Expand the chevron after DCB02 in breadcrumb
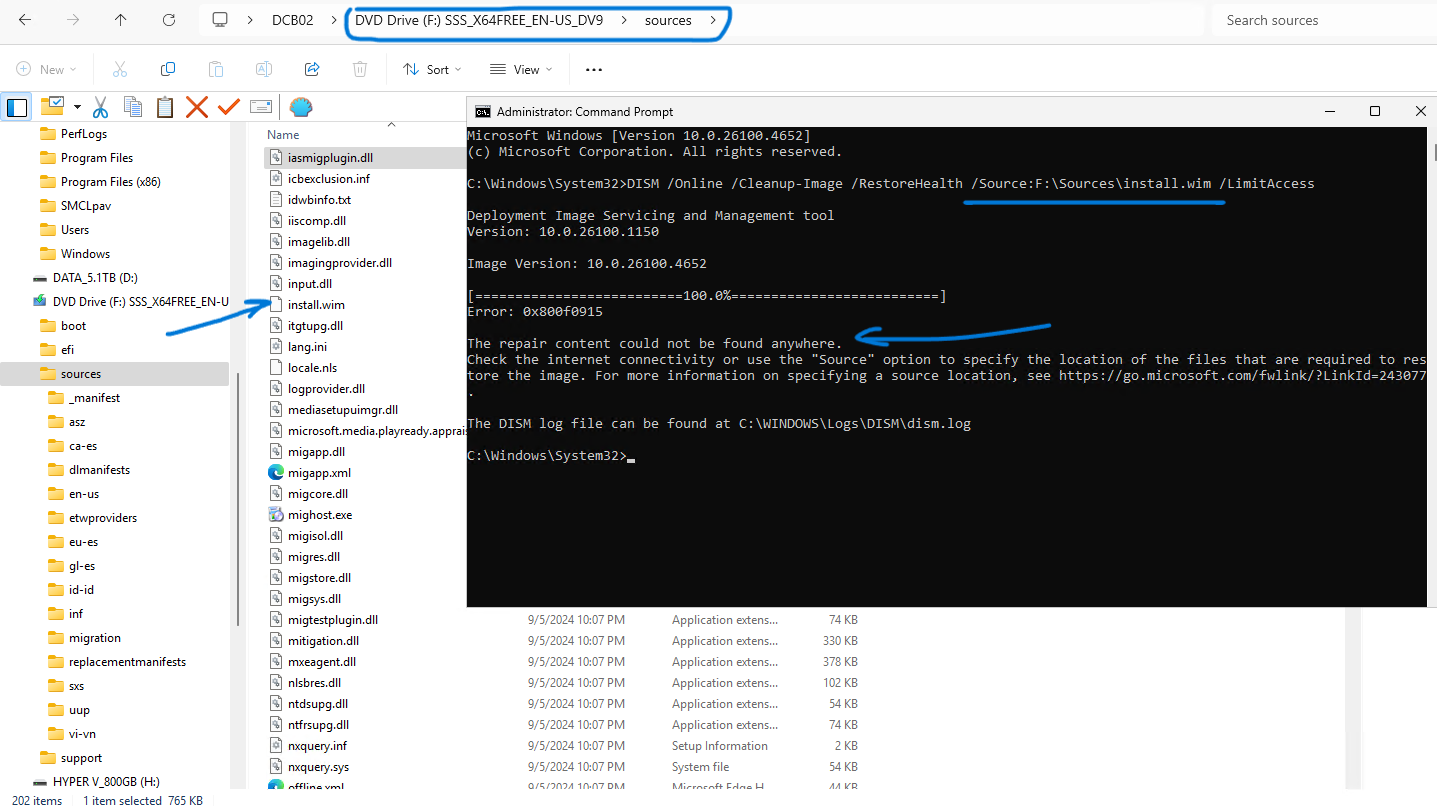Viewport: 1437px width, 810px height. click(334, 20)
